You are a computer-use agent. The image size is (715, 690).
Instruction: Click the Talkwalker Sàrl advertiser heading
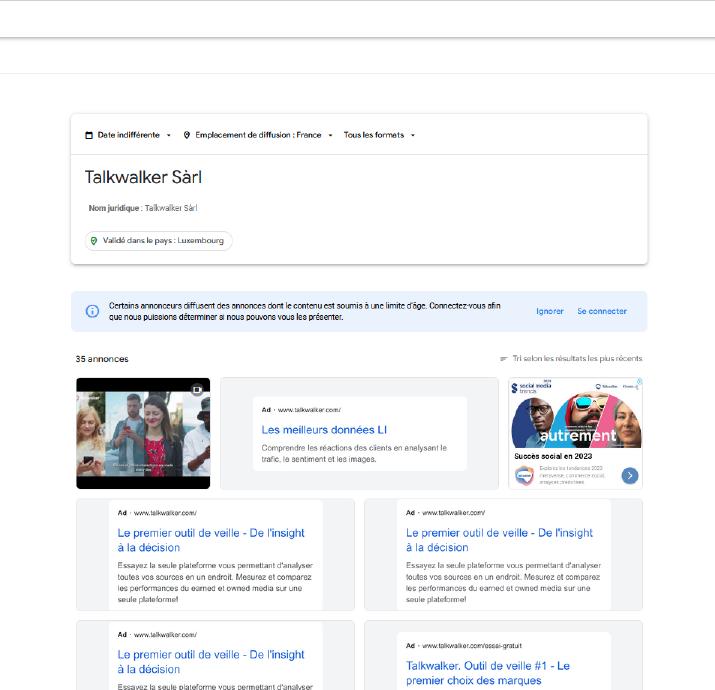143,177
